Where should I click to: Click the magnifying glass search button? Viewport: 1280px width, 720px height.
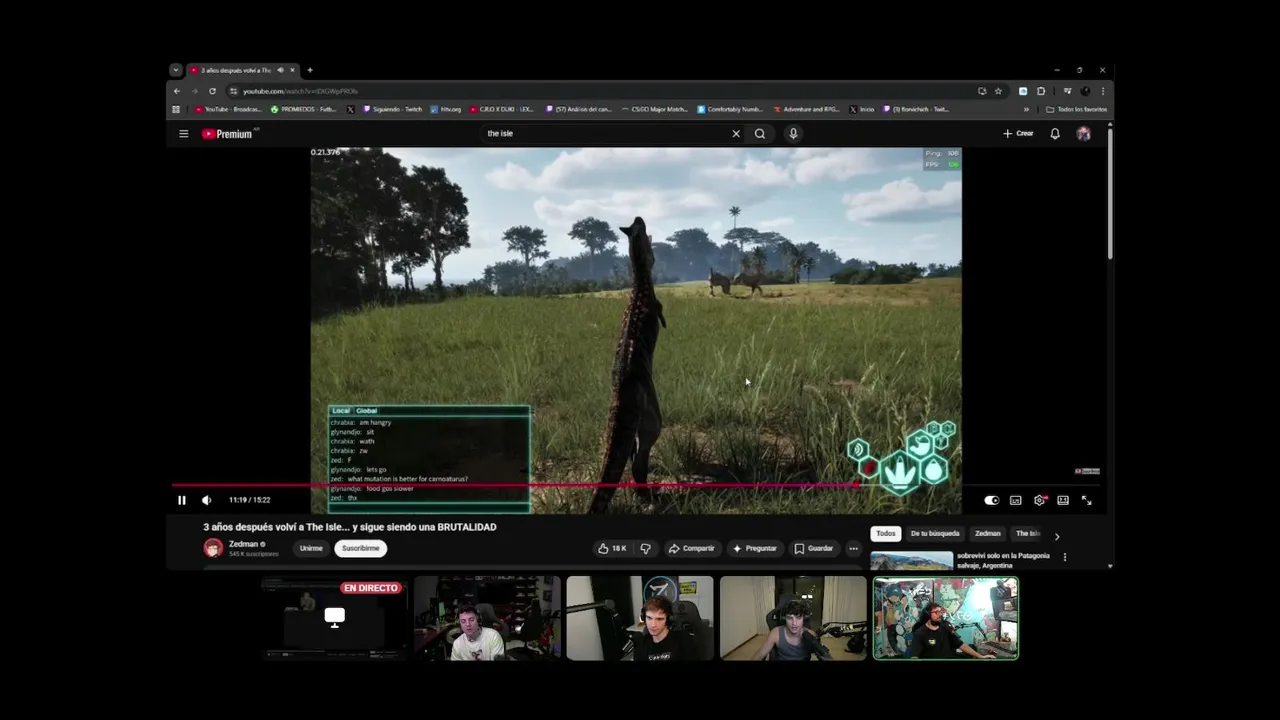pyautogui.click(x=760, y=133)
